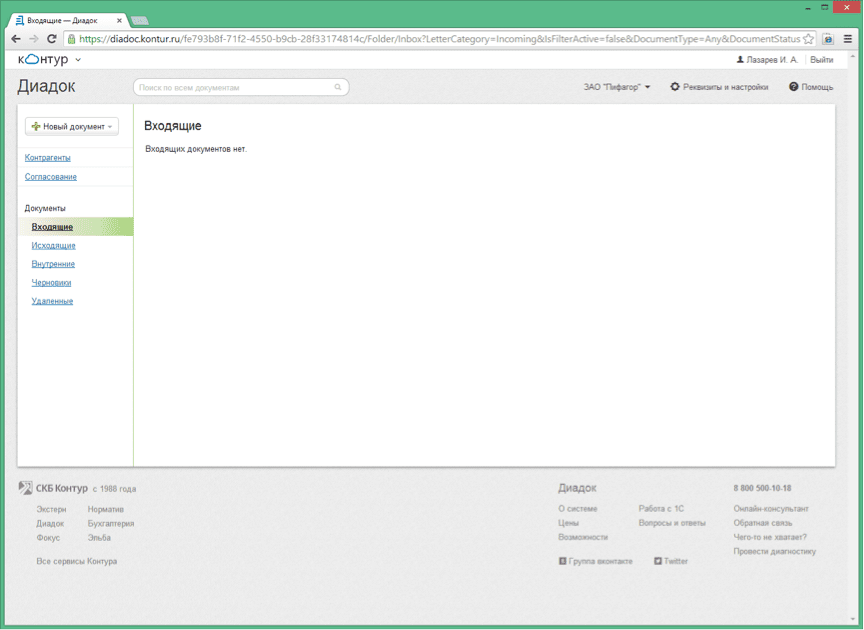Viewport: 864px width, 630px height.
Task: Open the Внутренние folder
Action: click(x=53, y=264)
